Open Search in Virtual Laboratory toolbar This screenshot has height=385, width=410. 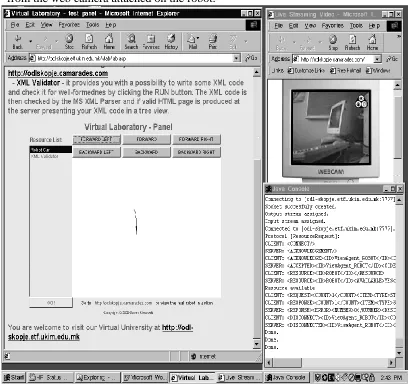tap(131, 42)
